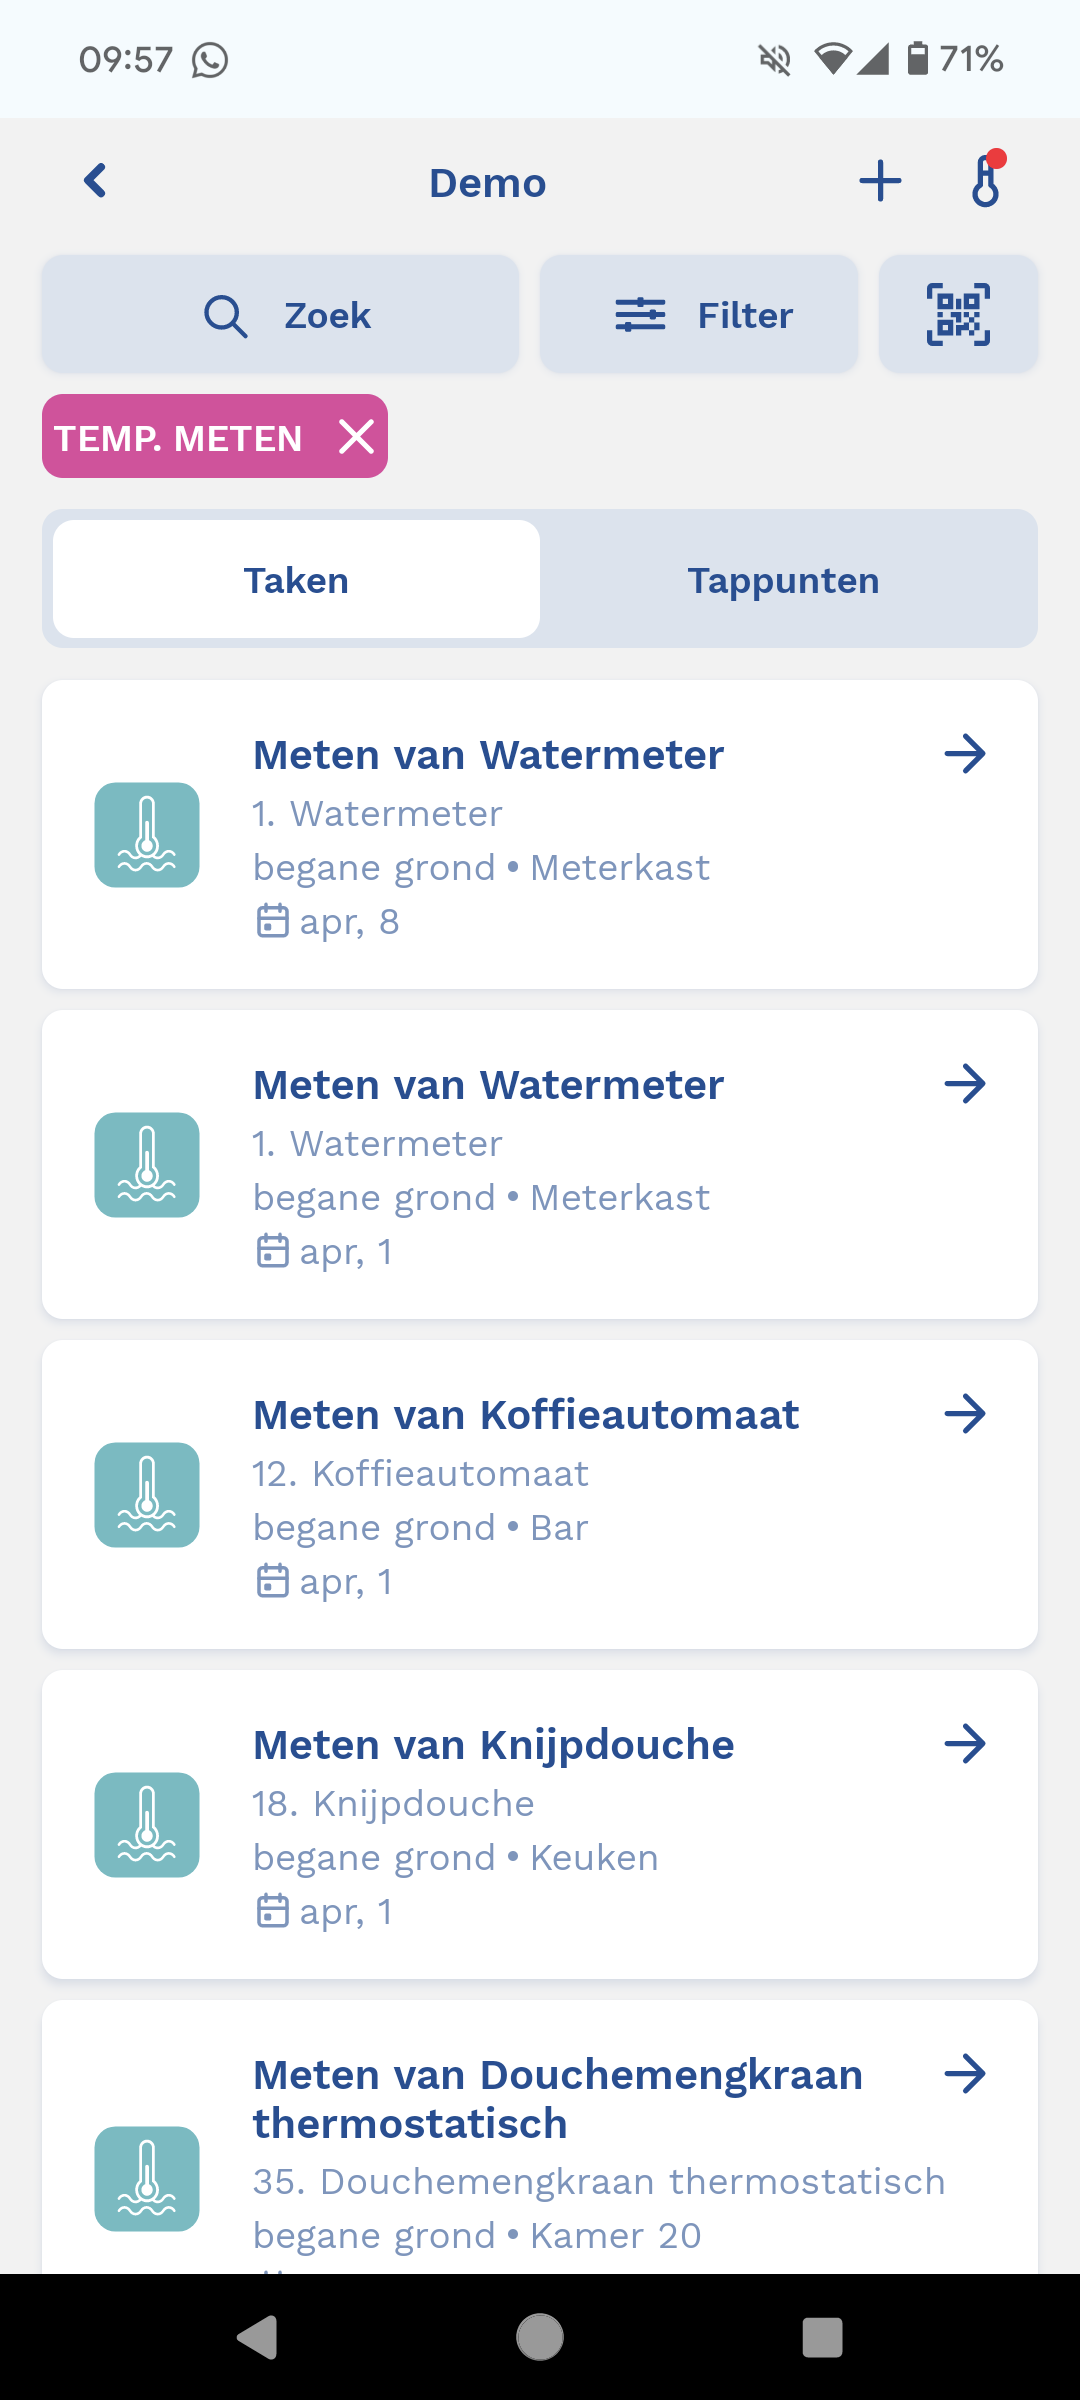Tap the back chevron icon
Viewport: 1080px width, 2400px height.
(x=95, y=182)
